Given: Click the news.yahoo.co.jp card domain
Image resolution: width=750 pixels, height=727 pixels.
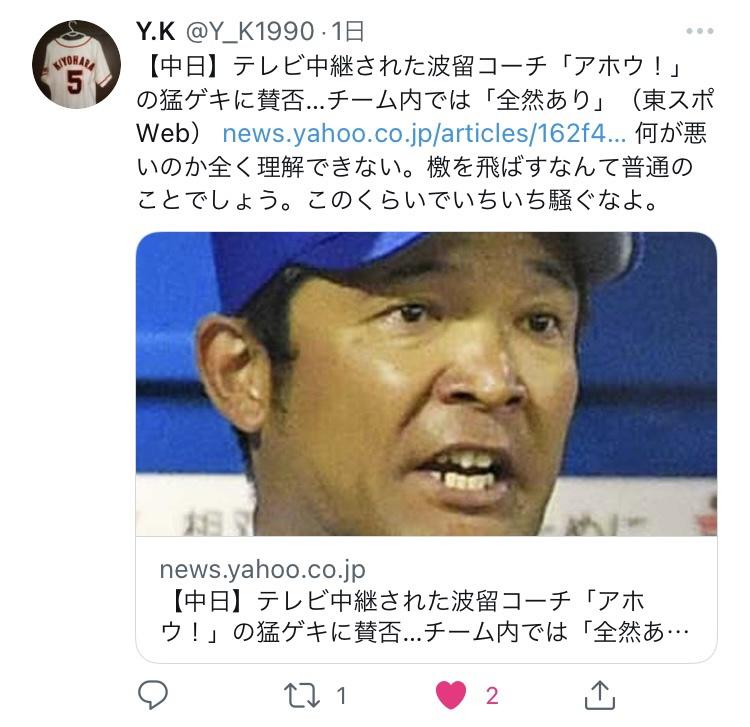Looking at the screenshot, I should pyautogui.click(x=263, y=570).
